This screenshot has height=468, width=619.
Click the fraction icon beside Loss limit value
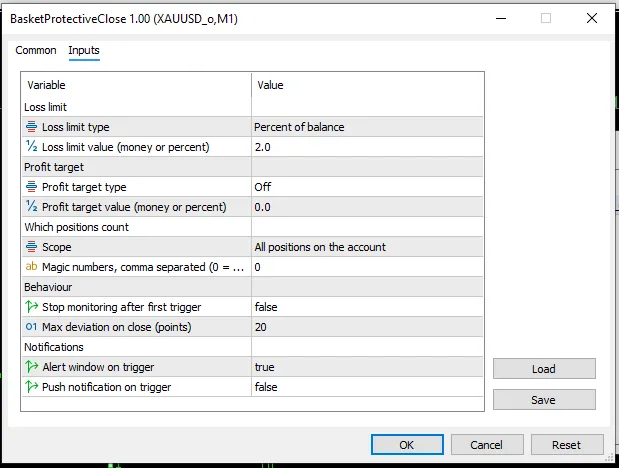31,147
